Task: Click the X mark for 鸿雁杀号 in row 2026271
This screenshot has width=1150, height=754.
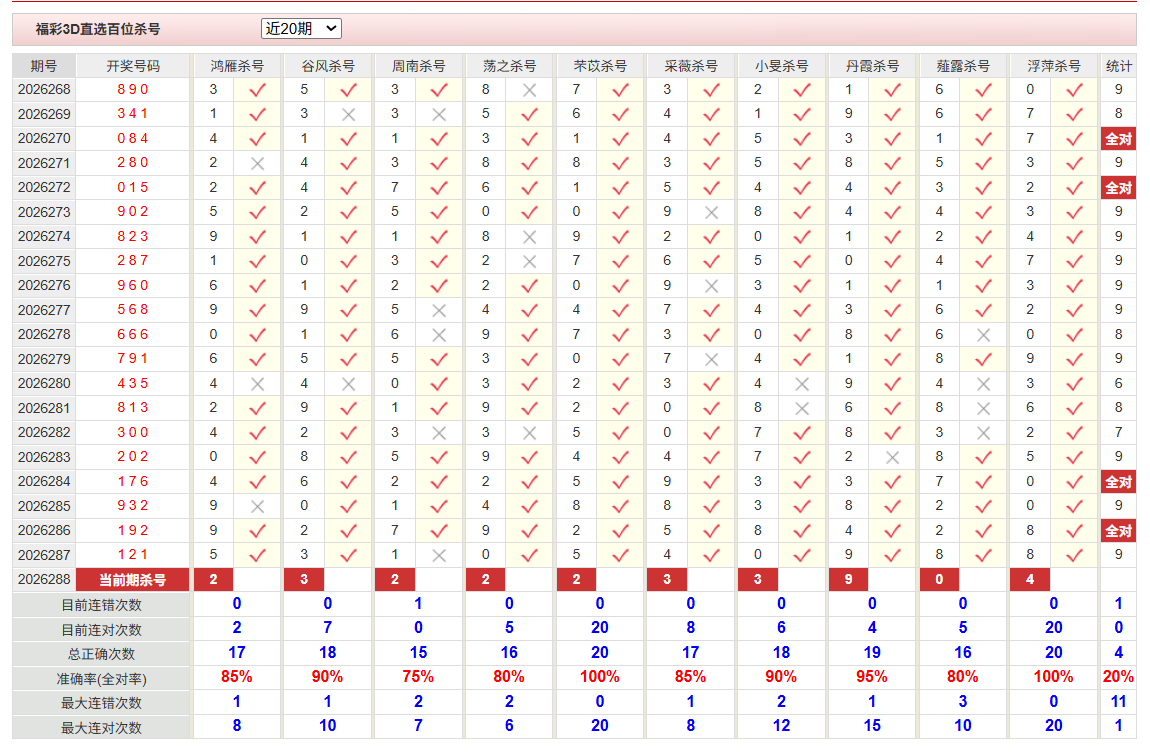Action: (257, 164)
